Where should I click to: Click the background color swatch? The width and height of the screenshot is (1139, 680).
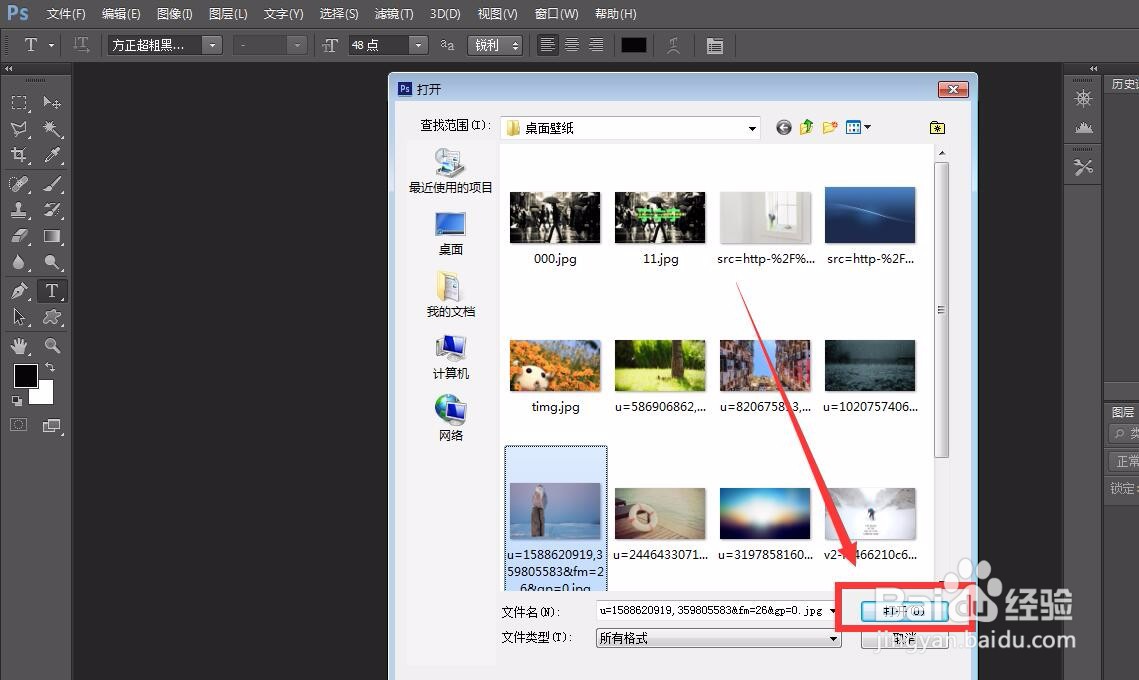[44, 394]
